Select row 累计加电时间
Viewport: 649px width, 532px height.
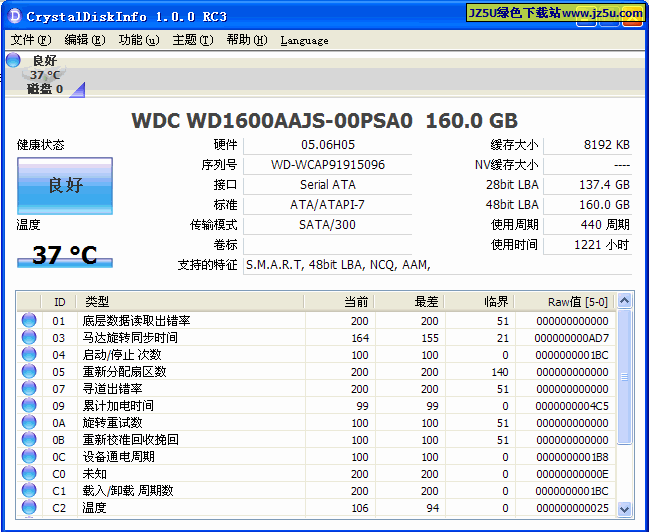tap(316, 406)
